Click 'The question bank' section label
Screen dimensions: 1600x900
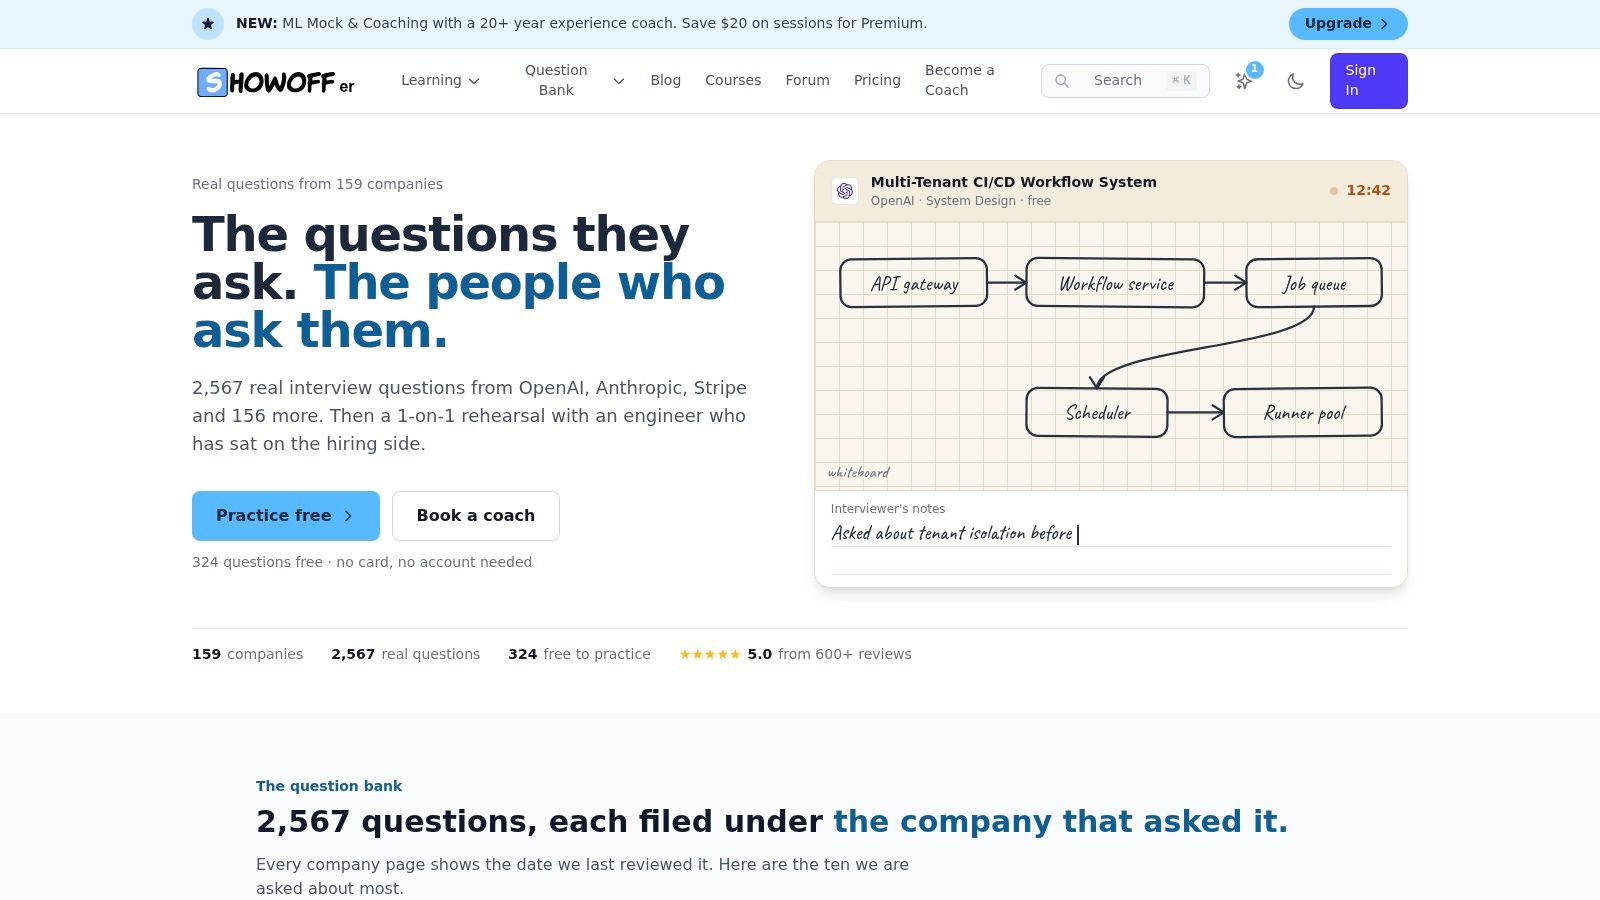click(x=329, y=786)
